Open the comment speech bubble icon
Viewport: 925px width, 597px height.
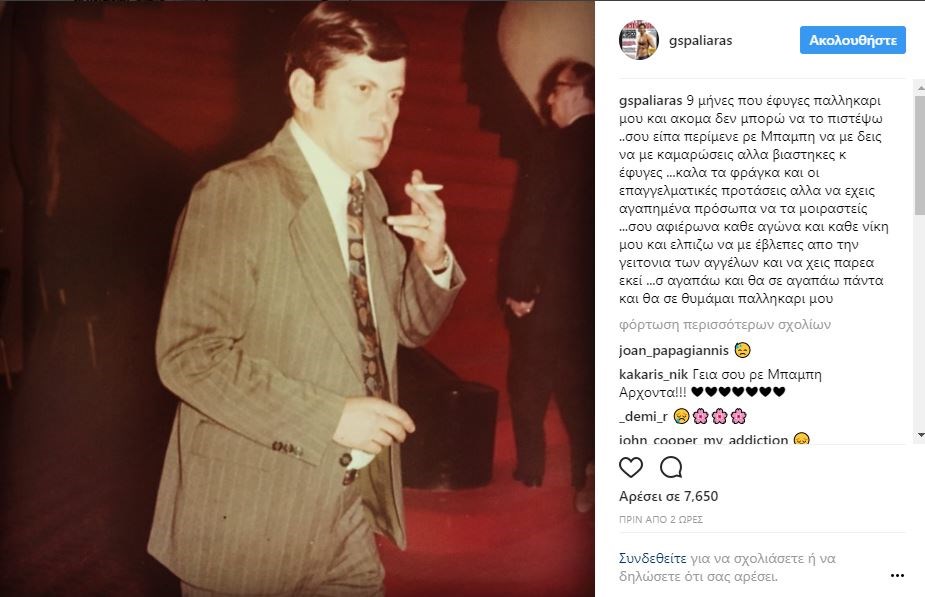coord(671,467)
